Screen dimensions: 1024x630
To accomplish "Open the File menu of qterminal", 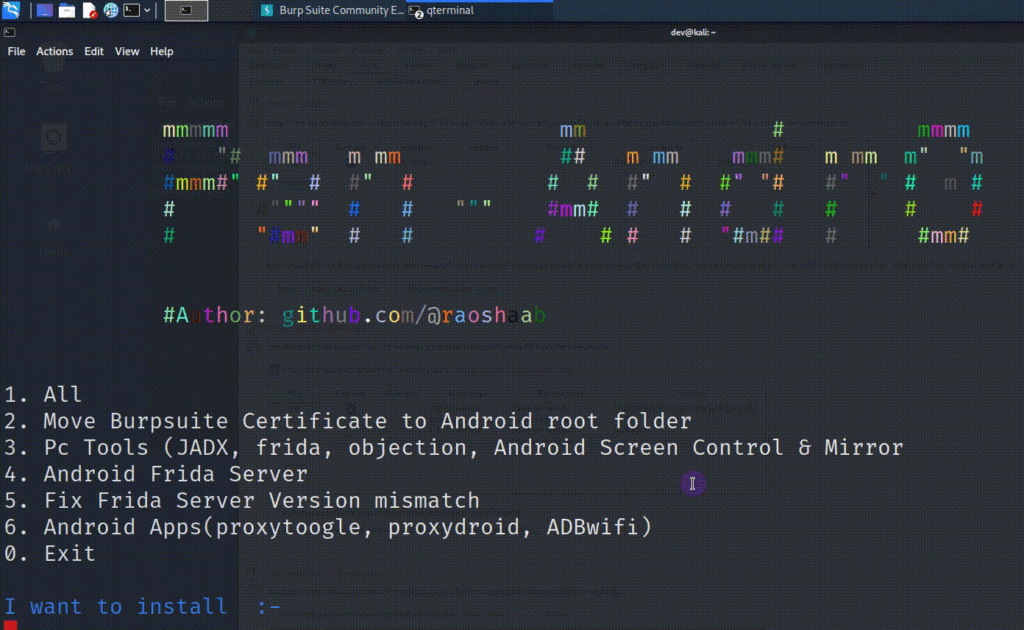I will point(15,51).
